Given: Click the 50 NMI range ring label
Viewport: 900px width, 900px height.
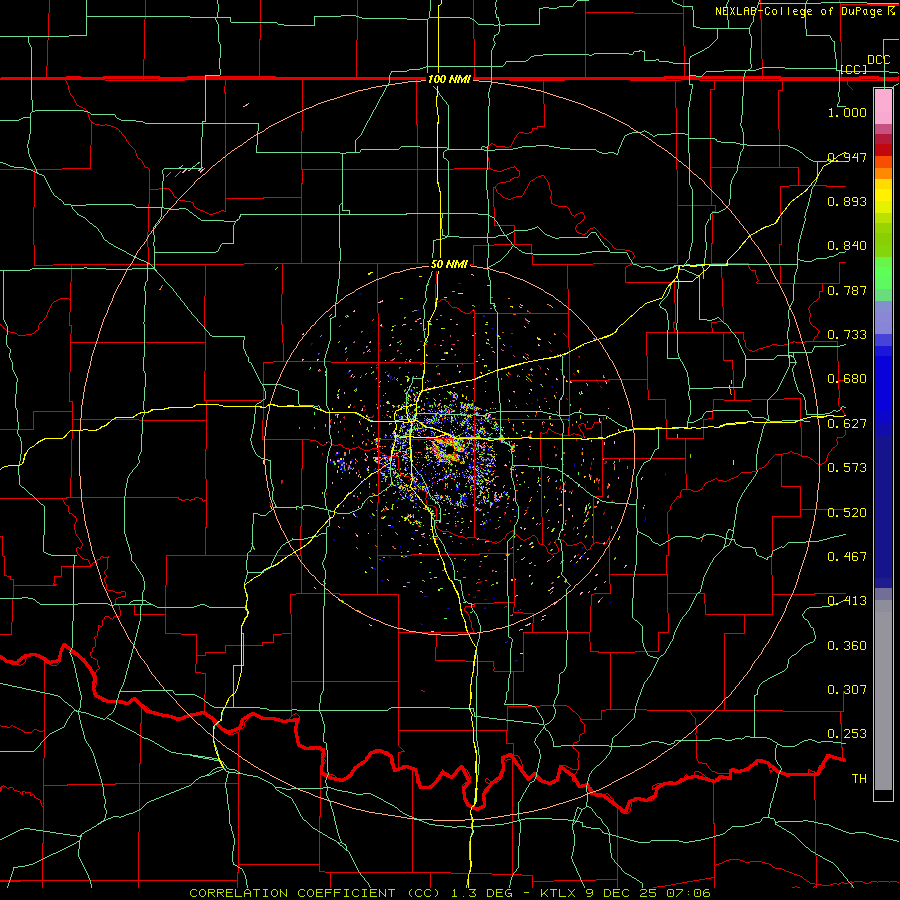Looking at the screenshot, I should click(449, 264).
